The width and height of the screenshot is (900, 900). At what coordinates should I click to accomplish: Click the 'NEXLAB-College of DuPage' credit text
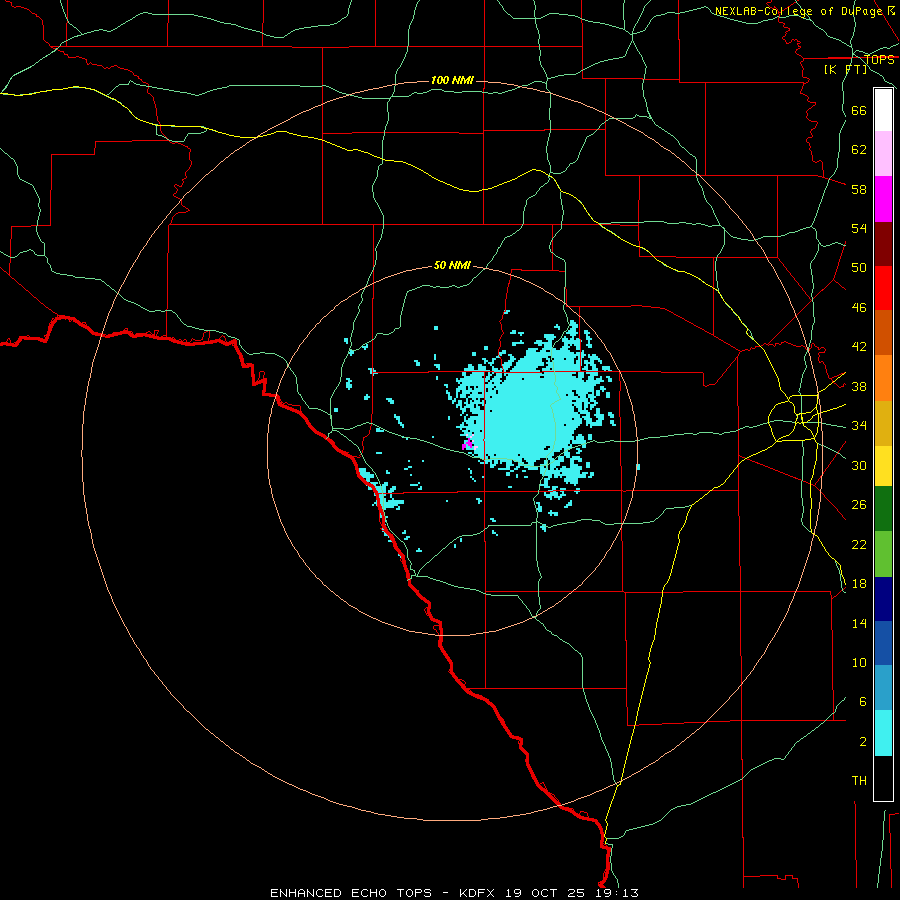798,11
